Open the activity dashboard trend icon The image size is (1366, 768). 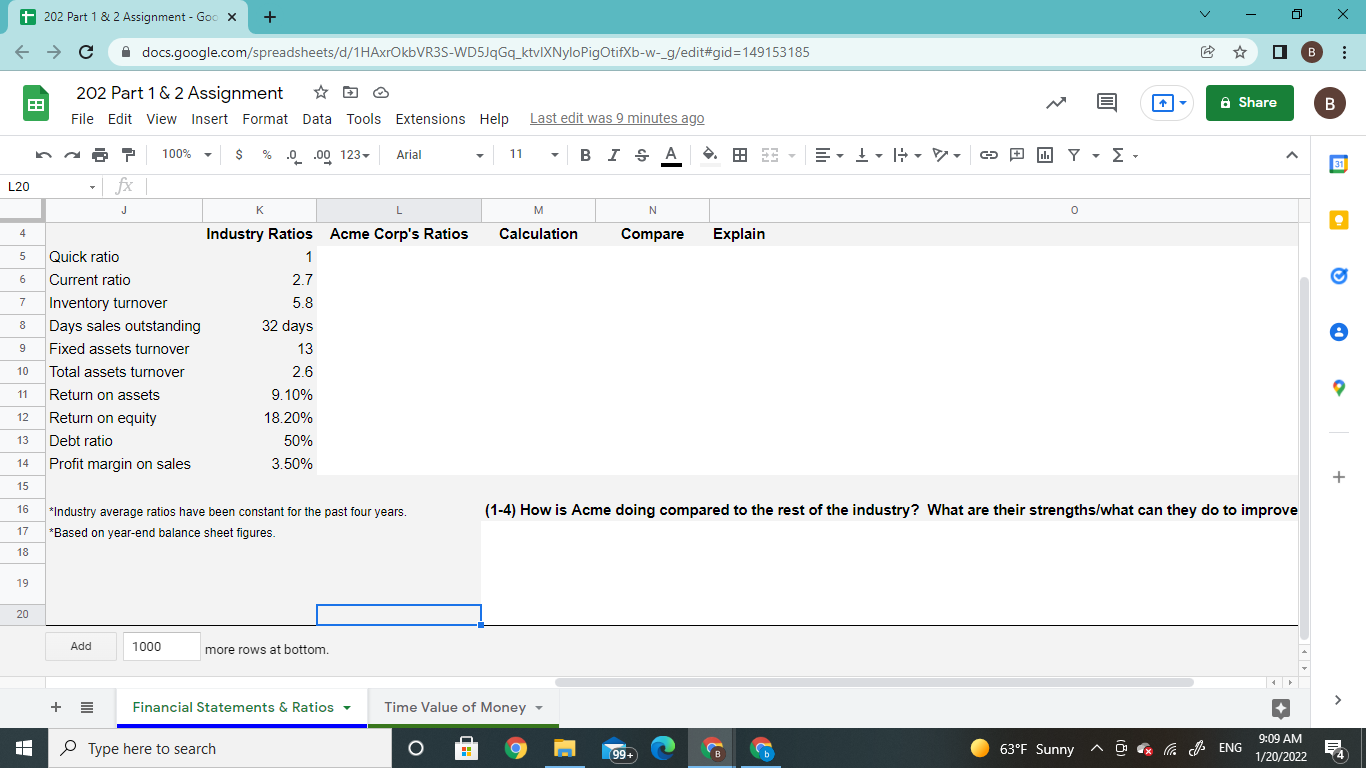pos(1056,102)
